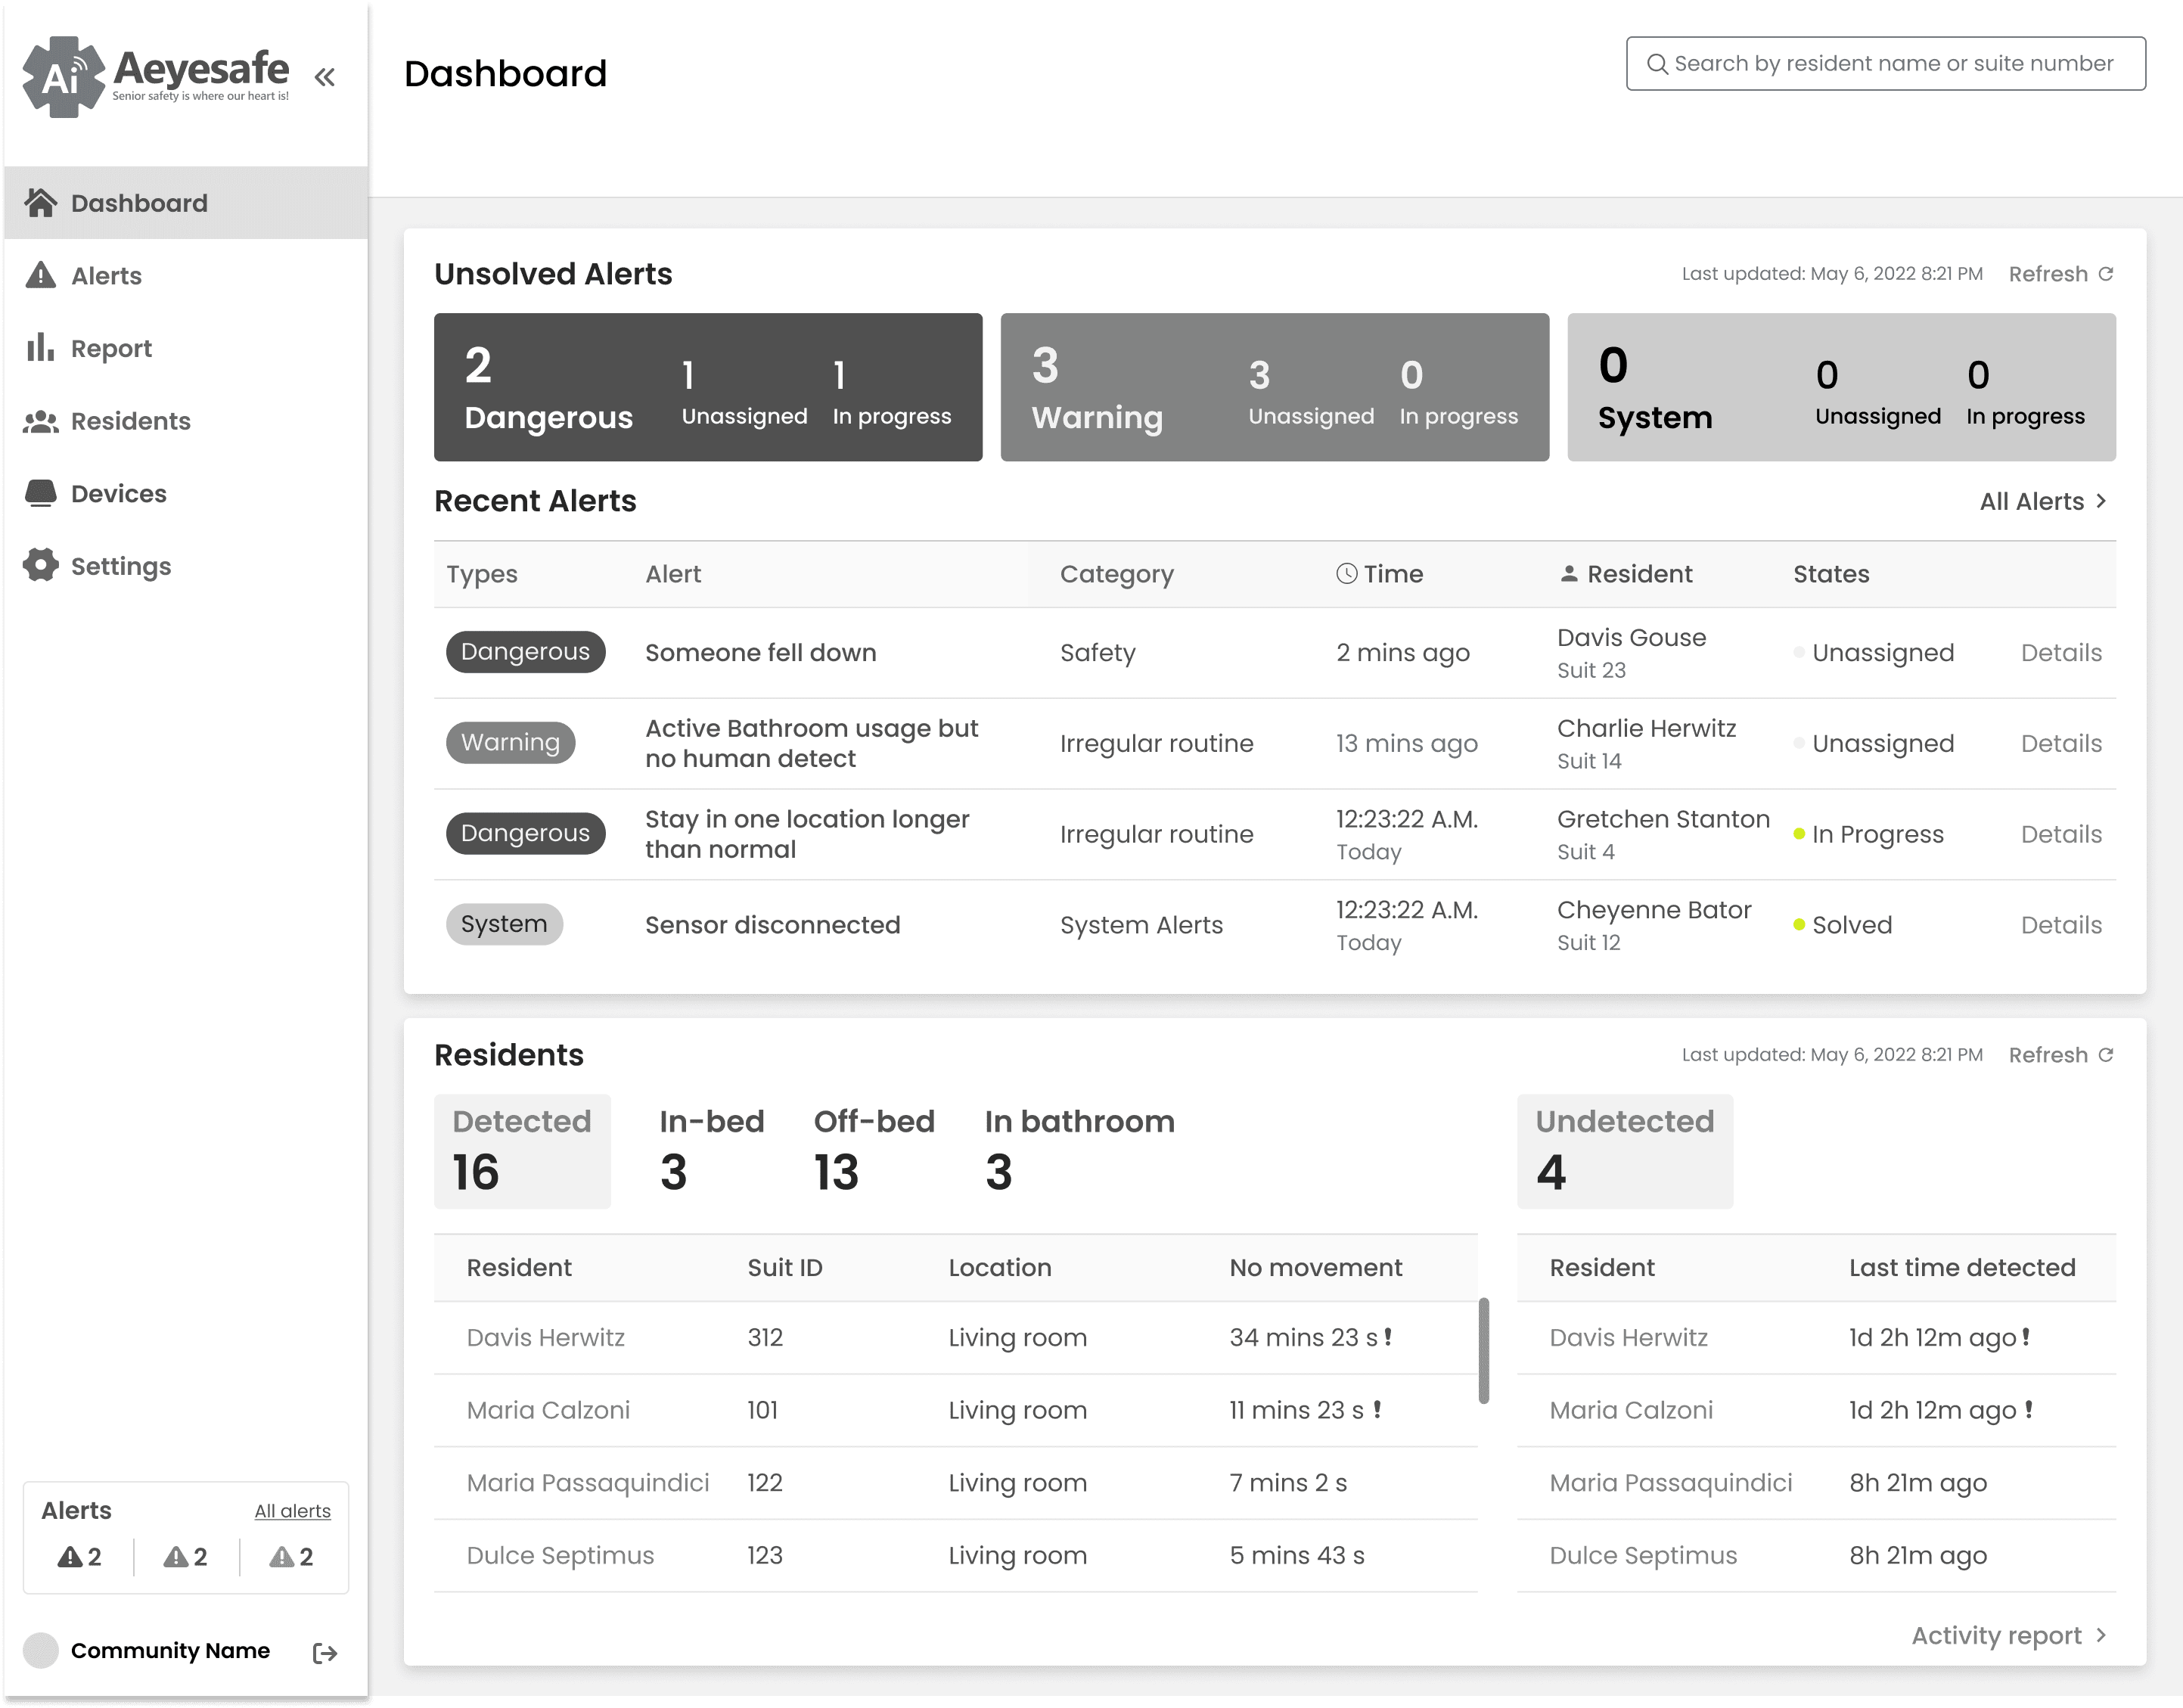Open the Activity report link
Screen dimensions: 2183x1708
[2010, 1635]
